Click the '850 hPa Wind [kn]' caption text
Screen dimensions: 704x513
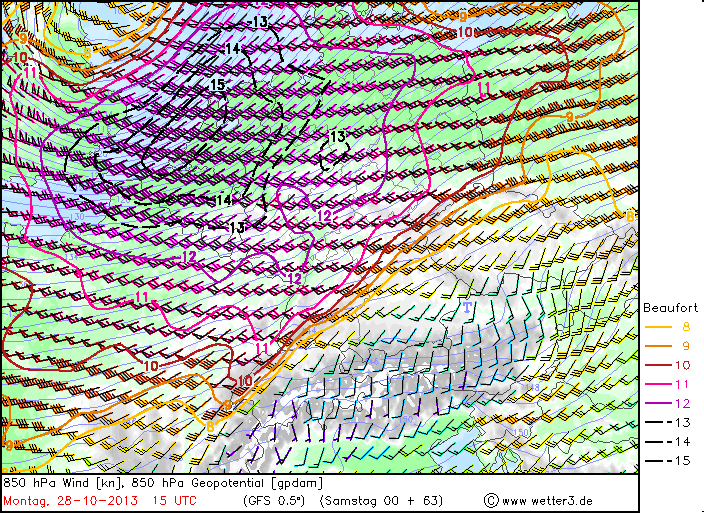click(63, 483)
